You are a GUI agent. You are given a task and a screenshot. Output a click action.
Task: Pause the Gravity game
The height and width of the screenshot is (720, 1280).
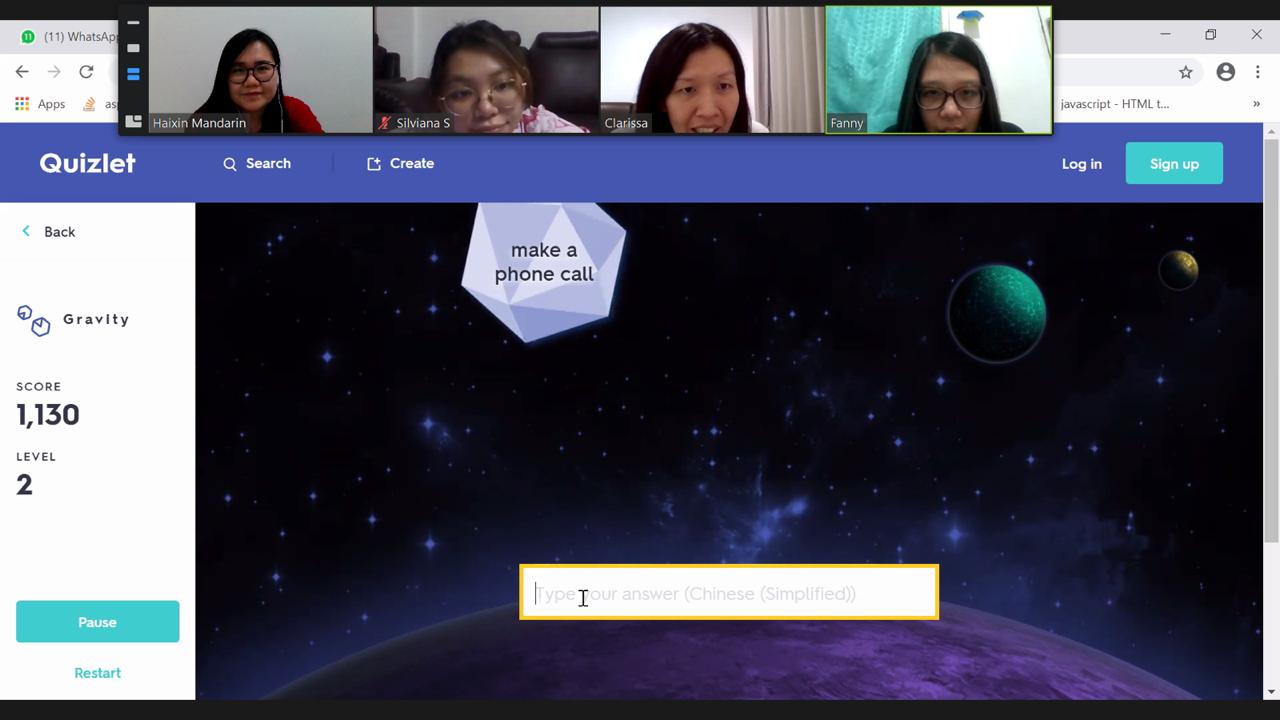point(97,622)
